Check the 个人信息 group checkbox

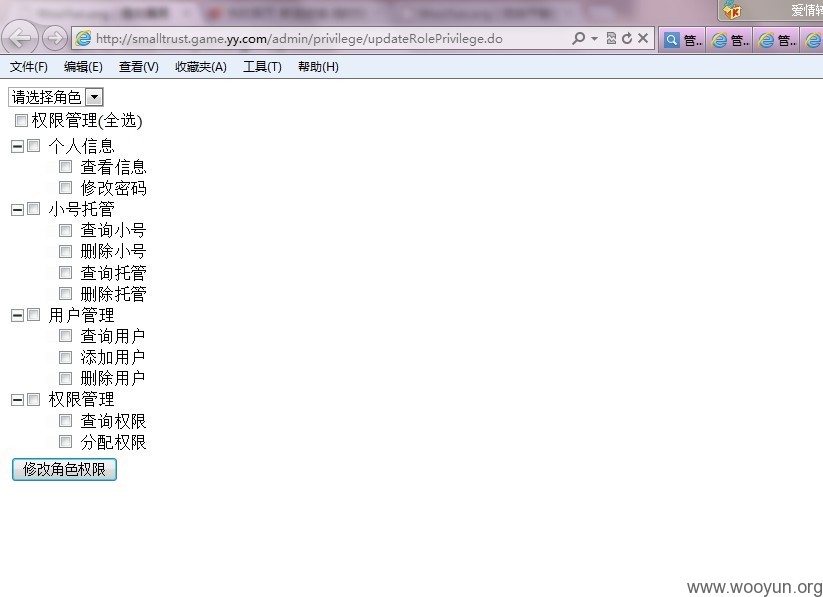point(34,145)
